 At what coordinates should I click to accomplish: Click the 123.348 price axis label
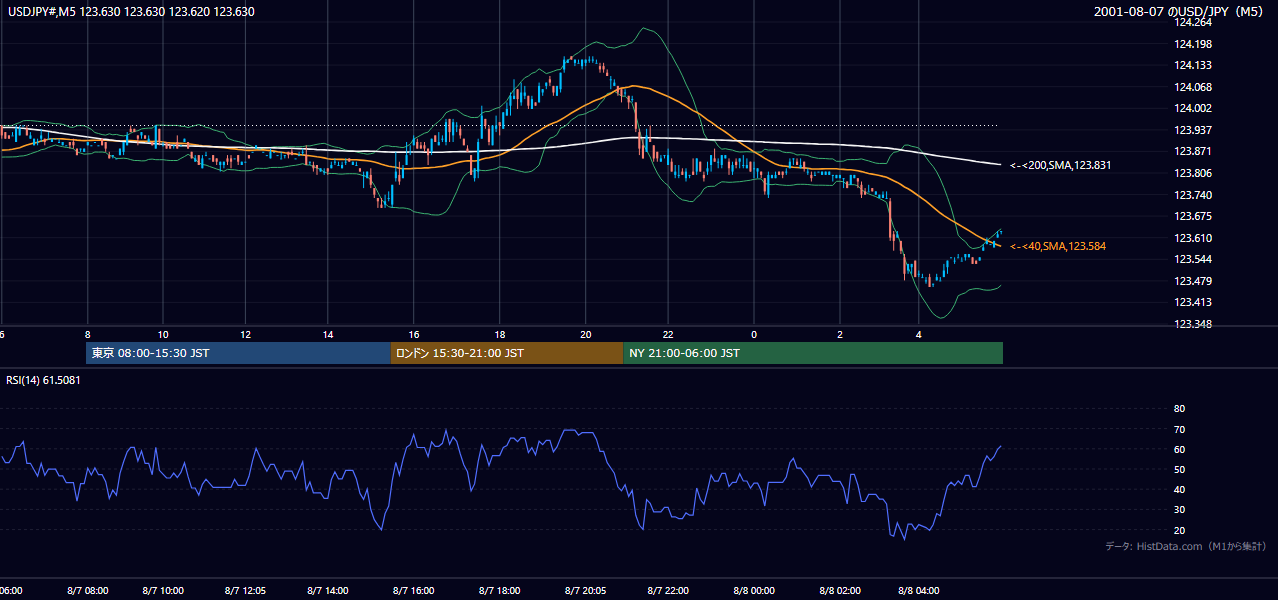pyautogui.click(x=1192, y=324)
